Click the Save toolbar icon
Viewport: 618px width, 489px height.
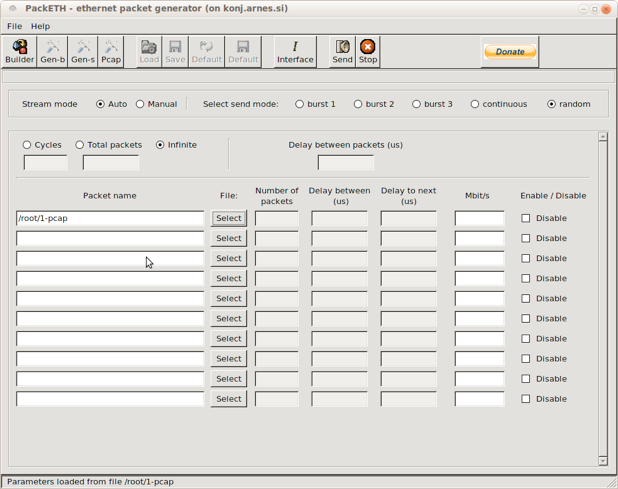(175, 52)
